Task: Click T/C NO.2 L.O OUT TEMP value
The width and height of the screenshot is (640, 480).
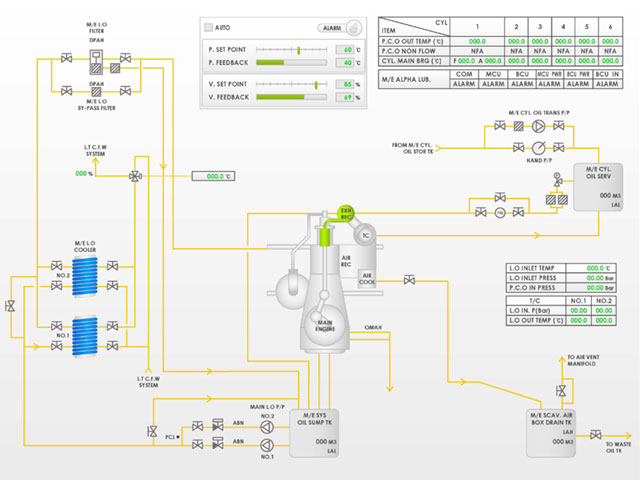Action: [x=604, y=320]
